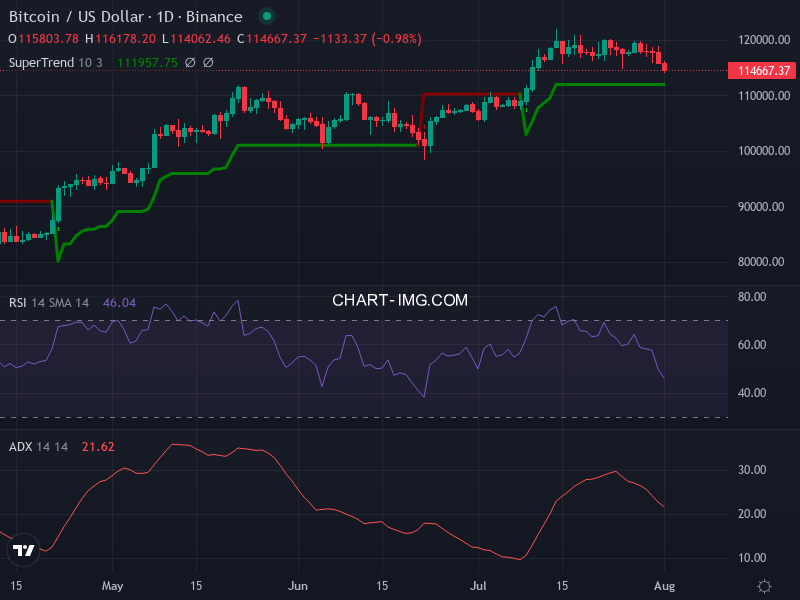Click the SuperTrend 10 3 indicator label
The width and height of the screenshot is (800, 600).
click(56, 63)
